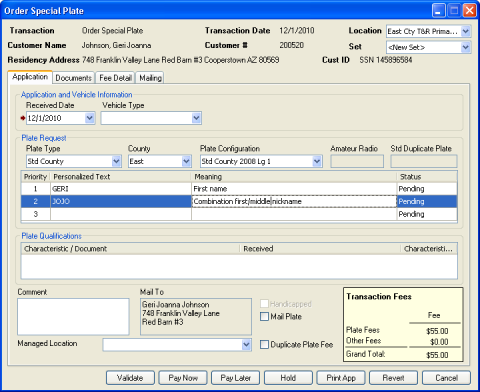Click the required-field marker beside Received Date
The height and width of the screenshot is (392, 480).
coord(23,118)
